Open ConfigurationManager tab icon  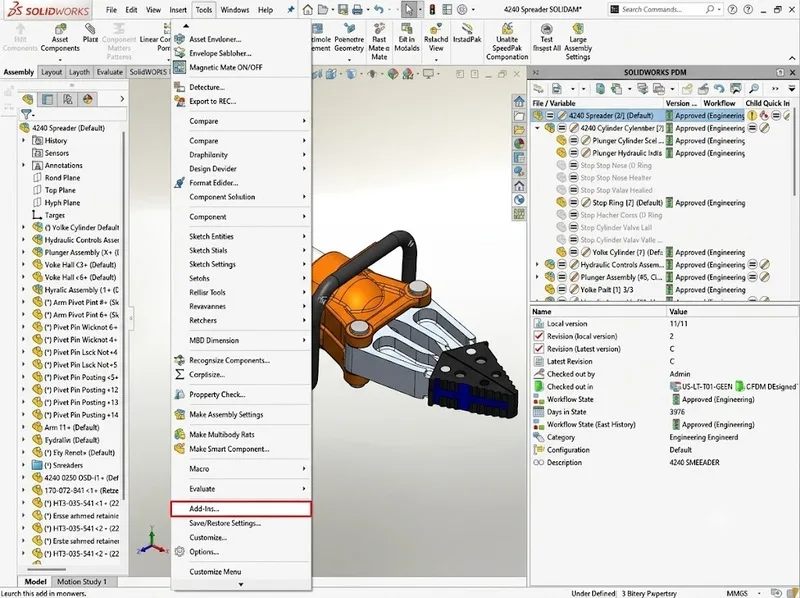(x=67, y=99)
